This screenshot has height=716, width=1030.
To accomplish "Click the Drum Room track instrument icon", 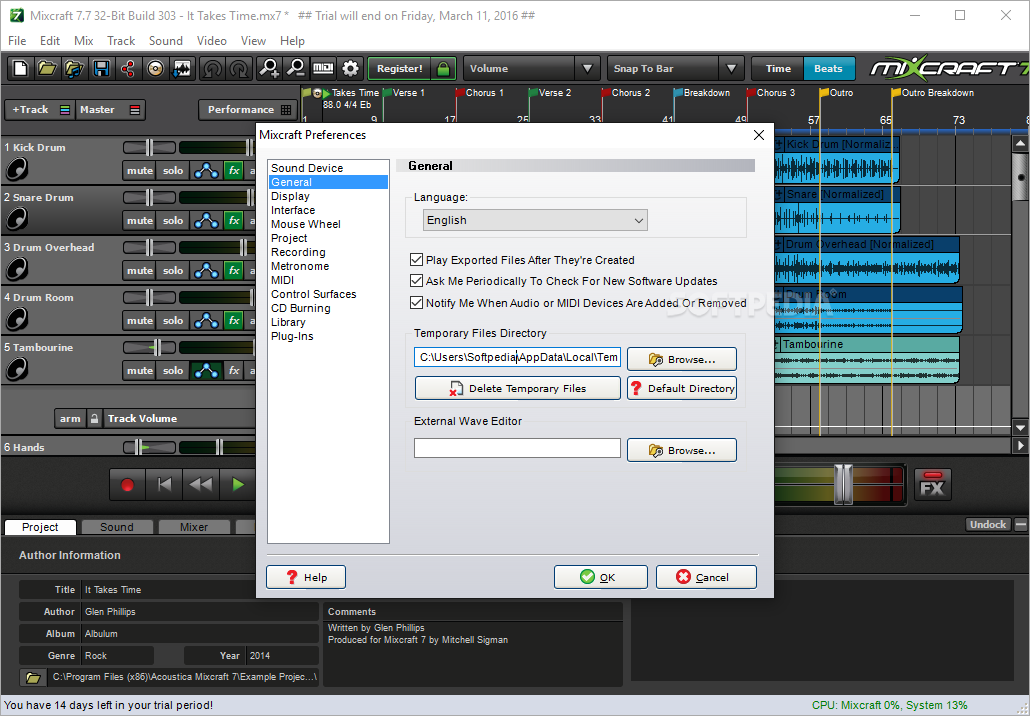I will [x=17, y=319].
